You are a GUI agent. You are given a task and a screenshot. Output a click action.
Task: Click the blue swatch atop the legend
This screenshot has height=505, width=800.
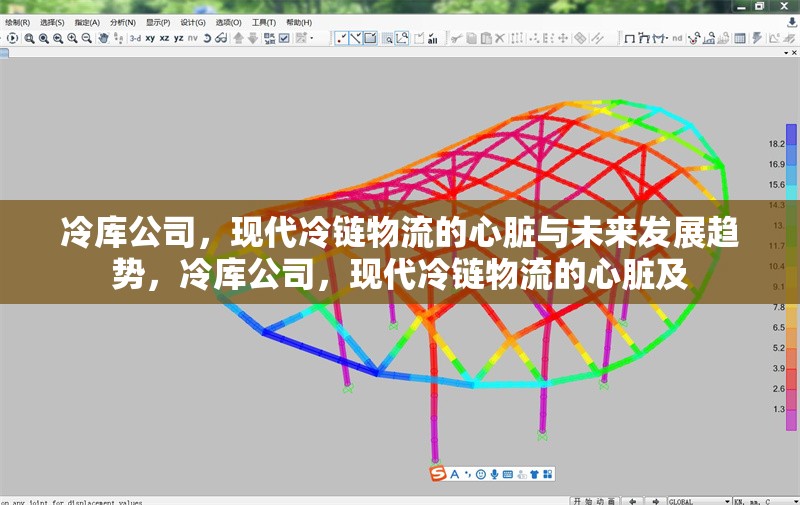point(791,135)
